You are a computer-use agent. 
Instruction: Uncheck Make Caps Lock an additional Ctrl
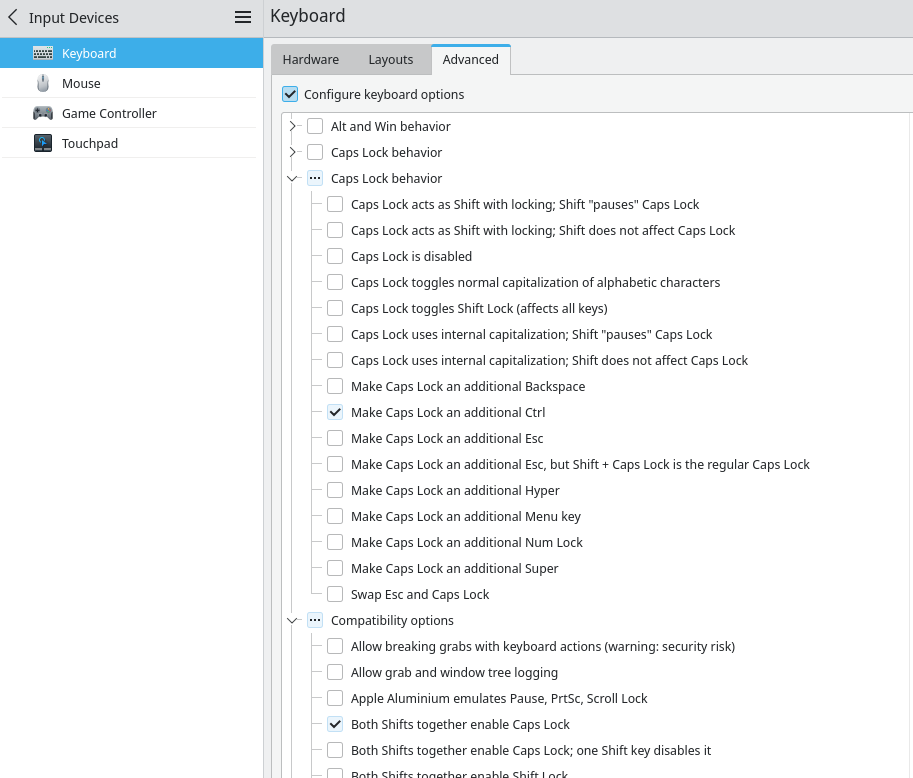click(x=335, y=412)
